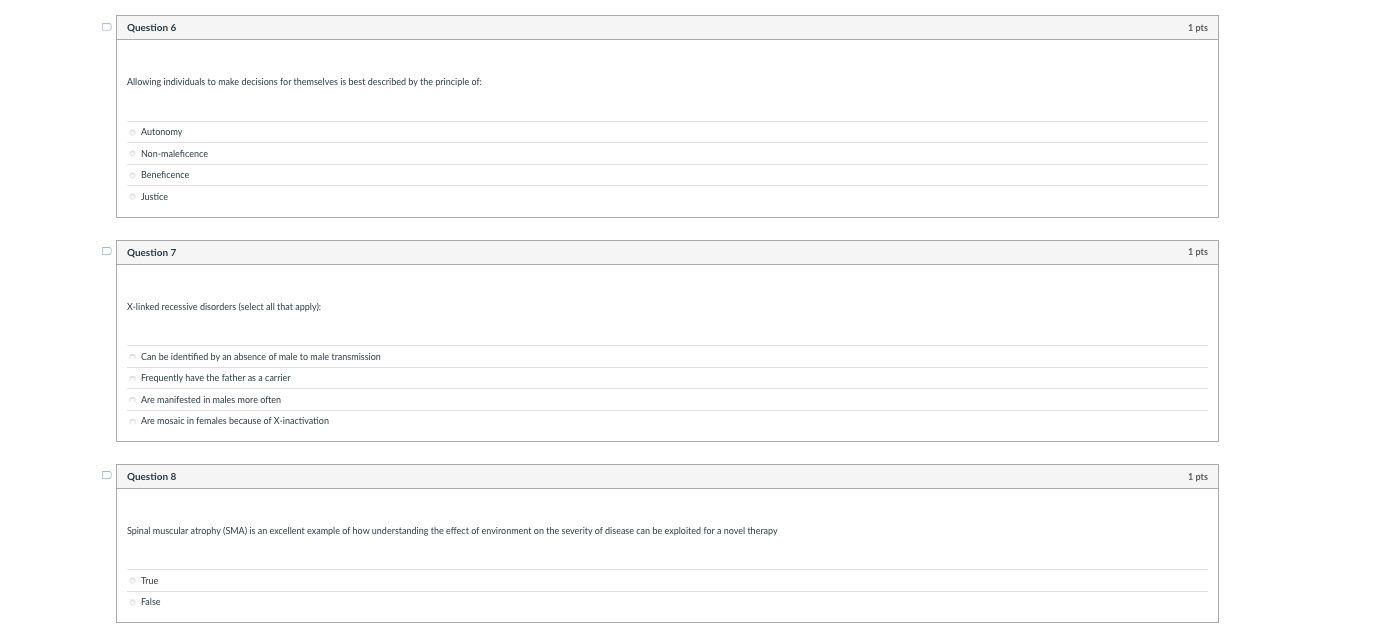Click the 1 pts label on Question 6
Viewport: 1388px width, 636px height.
(x=1197, y=28)
